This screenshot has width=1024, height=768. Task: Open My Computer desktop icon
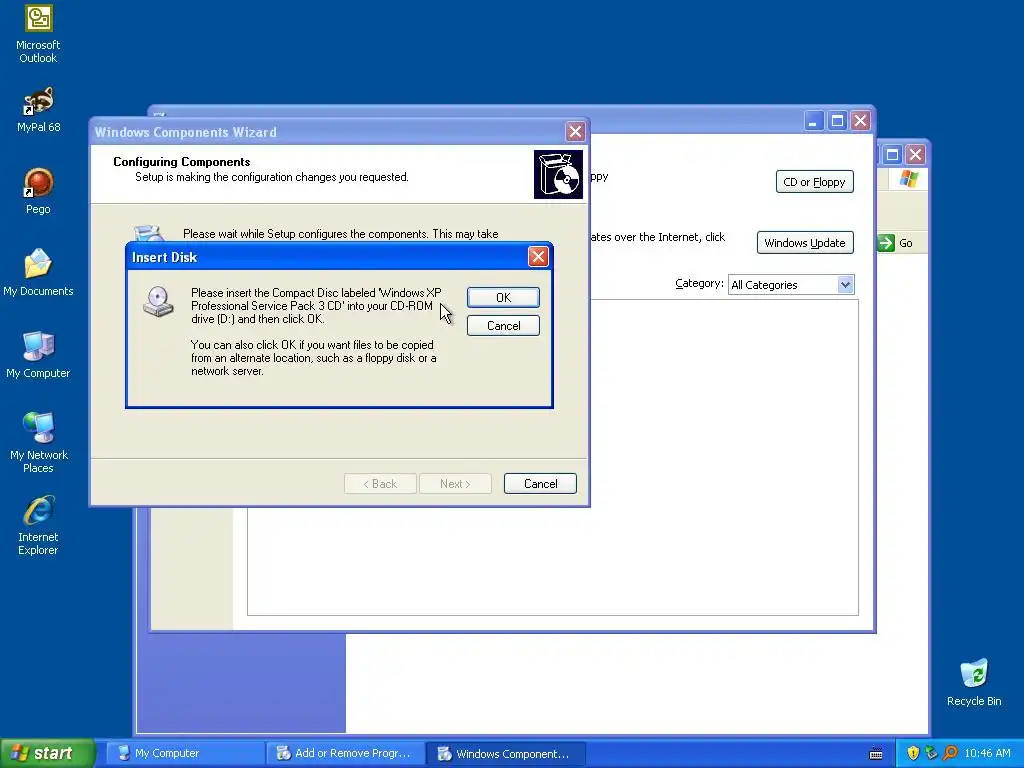38,355
